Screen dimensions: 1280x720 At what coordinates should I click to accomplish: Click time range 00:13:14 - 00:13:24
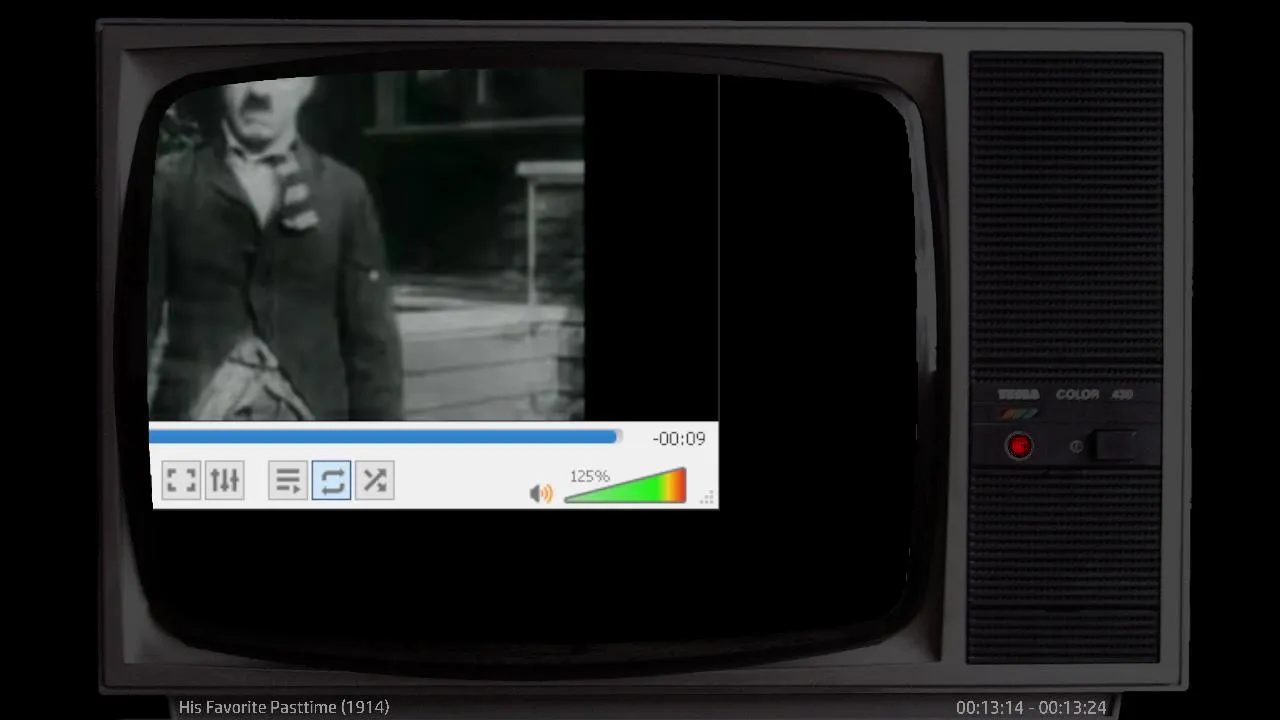[1031, 707]
